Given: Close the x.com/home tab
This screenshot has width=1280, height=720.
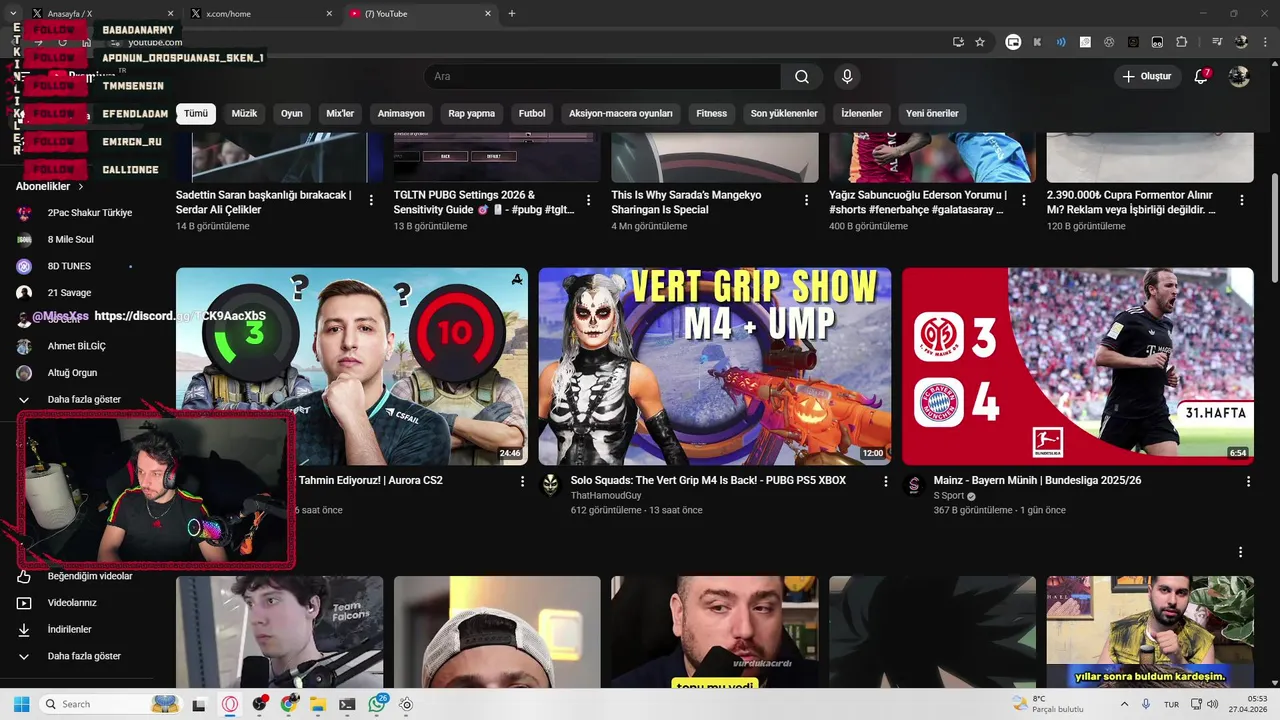Looking at the screenshot, I should point(330,14).
